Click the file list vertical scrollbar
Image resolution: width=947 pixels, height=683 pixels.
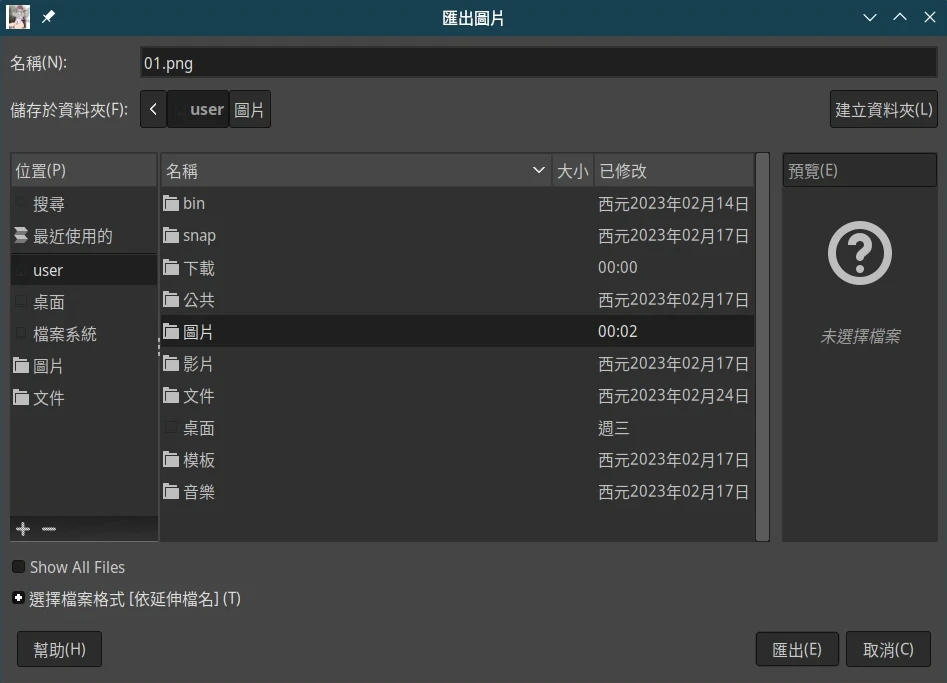762,345
